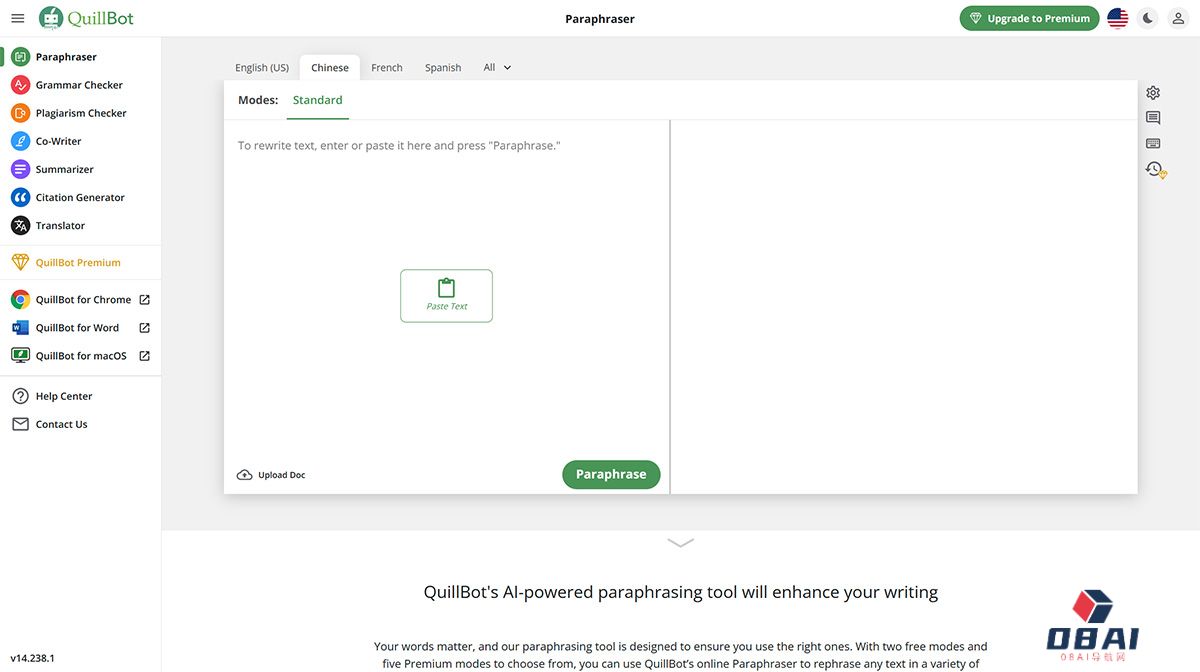Open the Grammar Checker tool
This screenshot has height=672, width=1200.
pos(80,85)
